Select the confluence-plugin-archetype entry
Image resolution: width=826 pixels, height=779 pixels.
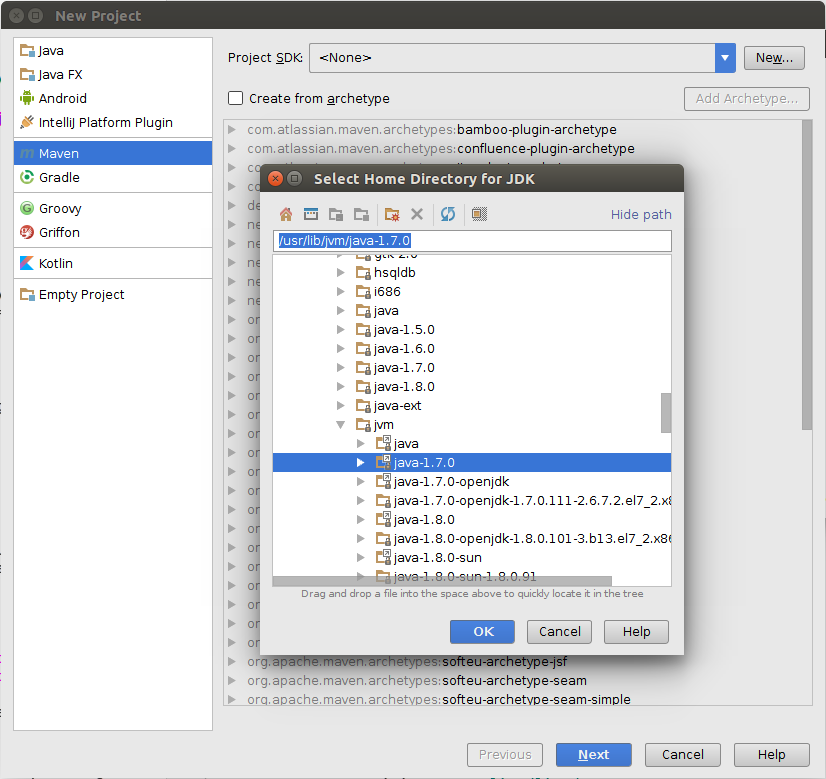coord(440,149)
